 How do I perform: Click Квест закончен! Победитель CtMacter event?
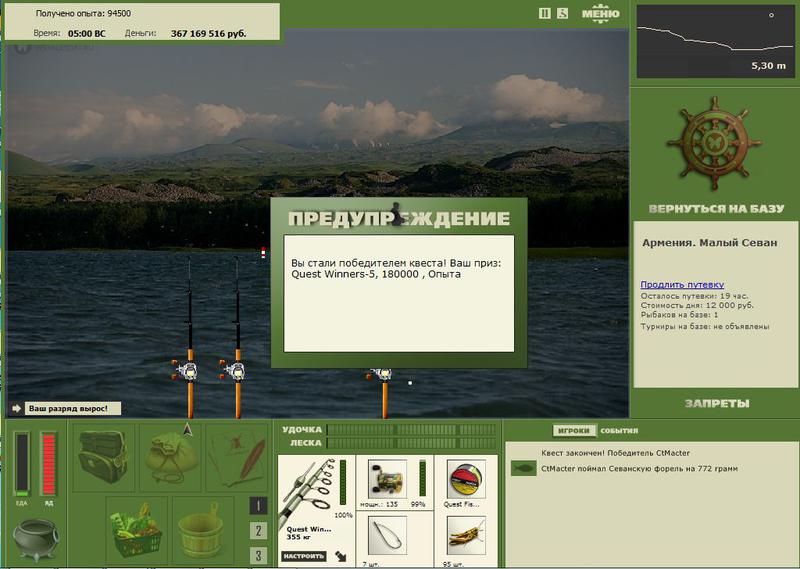615,453
